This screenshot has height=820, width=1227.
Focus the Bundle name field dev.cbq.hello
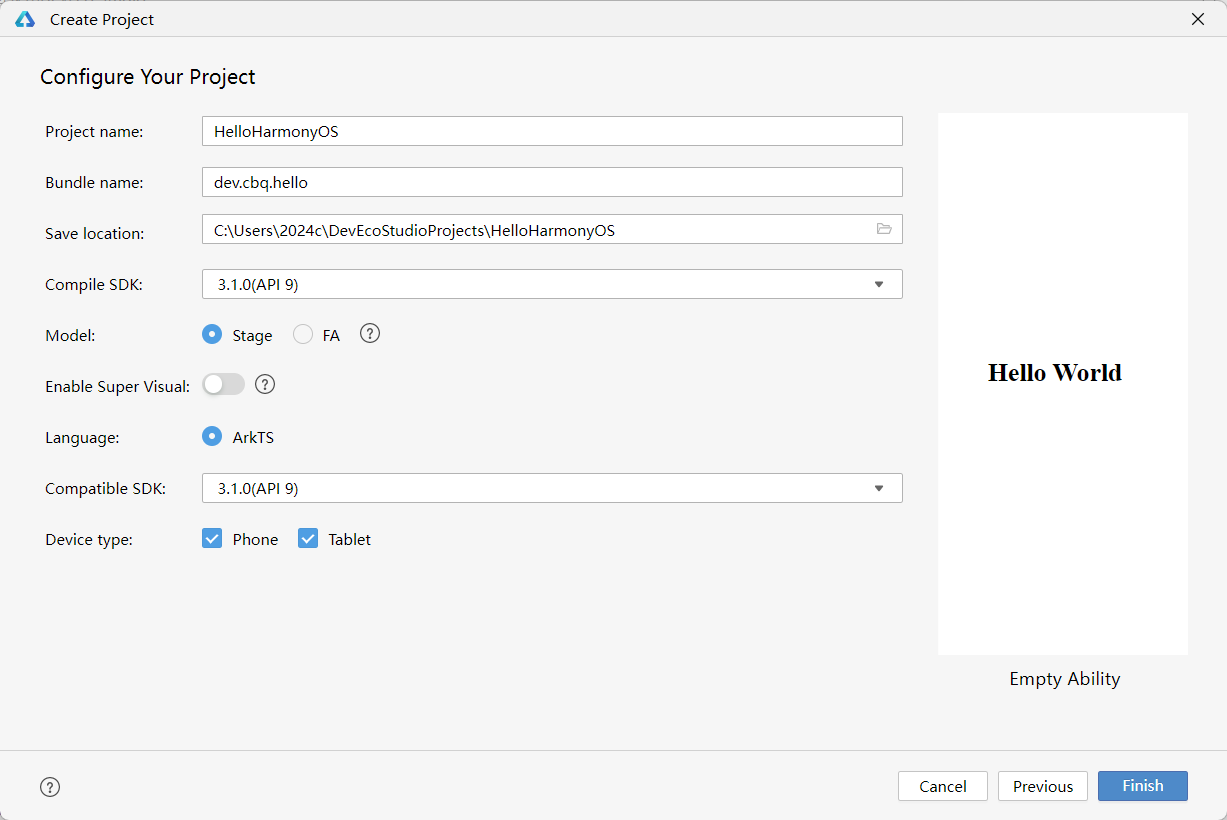click(552, 182)
